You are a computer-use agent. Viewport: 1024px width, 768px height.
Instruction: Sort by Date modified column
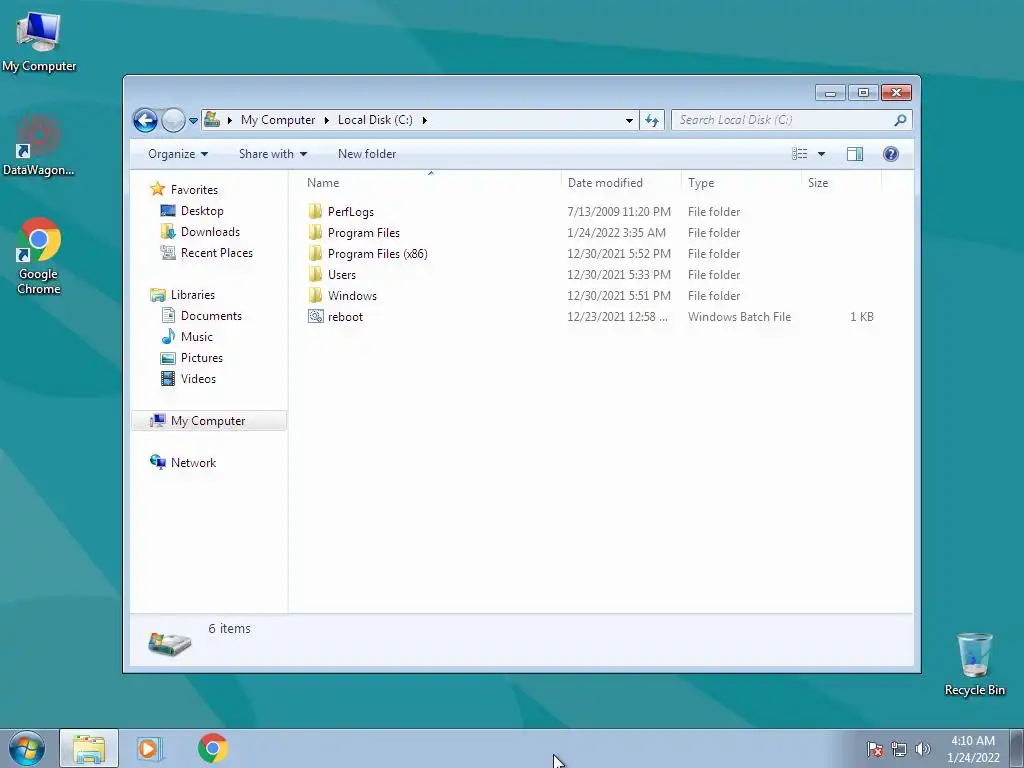[x=620, y=183]
